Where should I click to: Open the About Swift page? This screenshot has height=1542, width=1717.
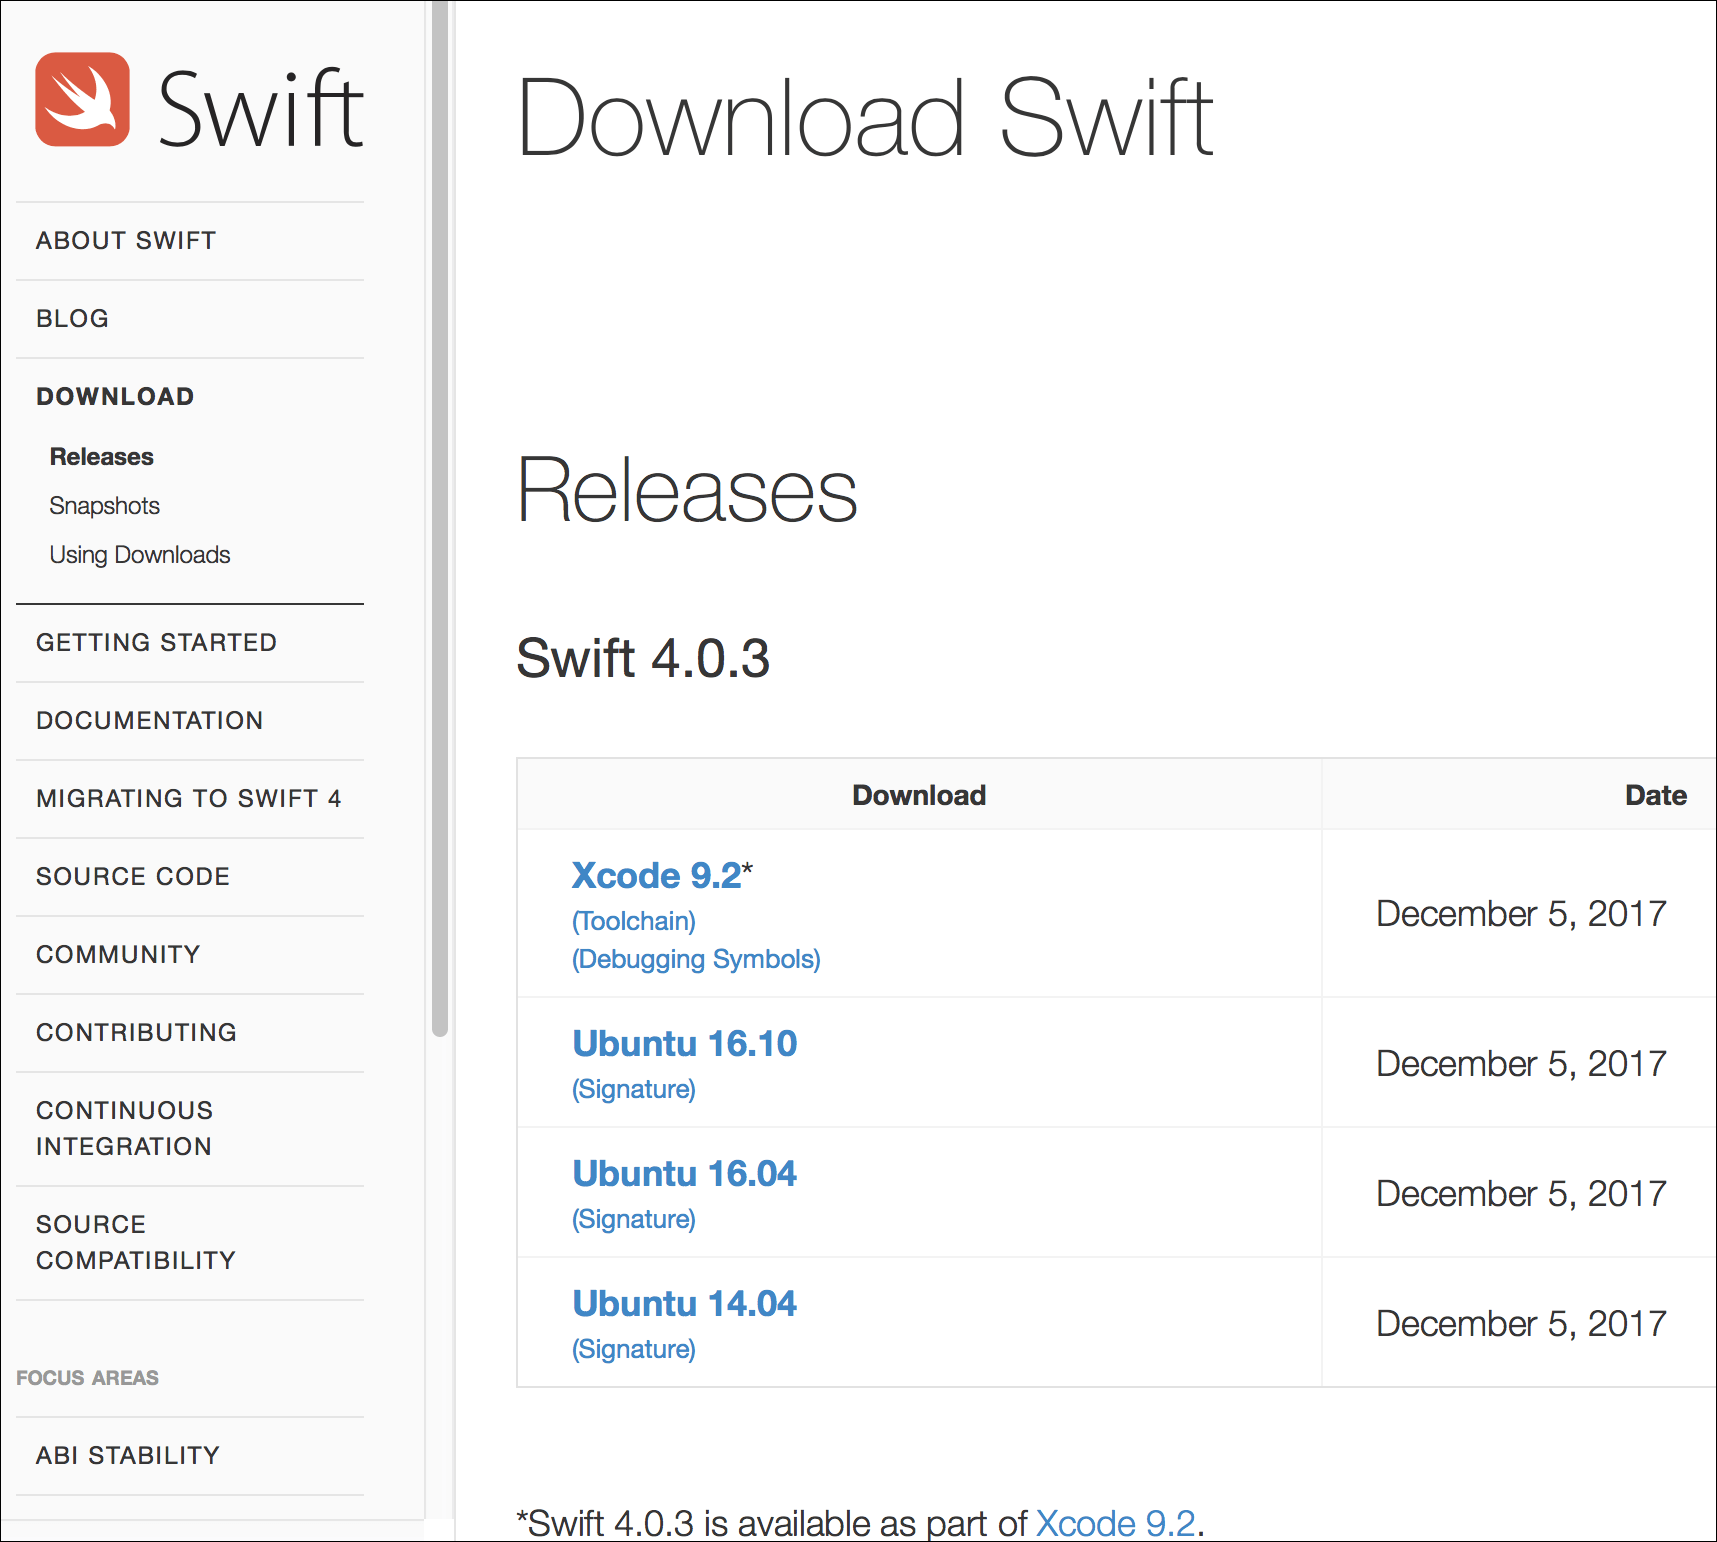(126, 241)
